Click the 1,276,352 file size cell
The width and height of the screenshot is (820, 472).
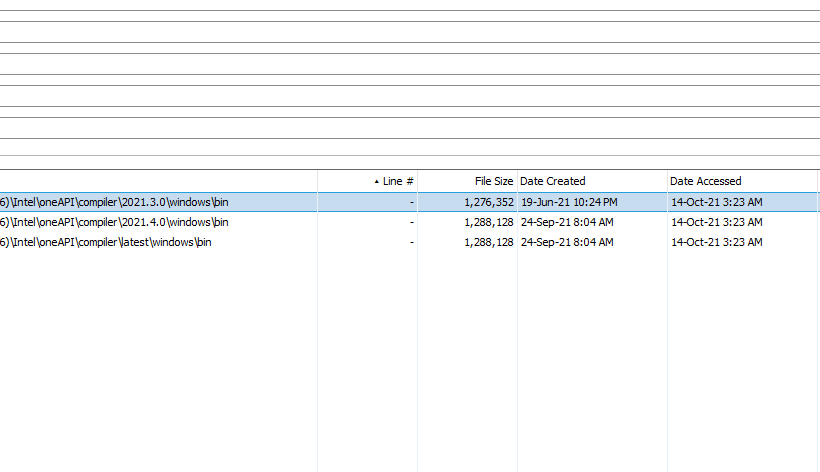[x=488, y=202]
